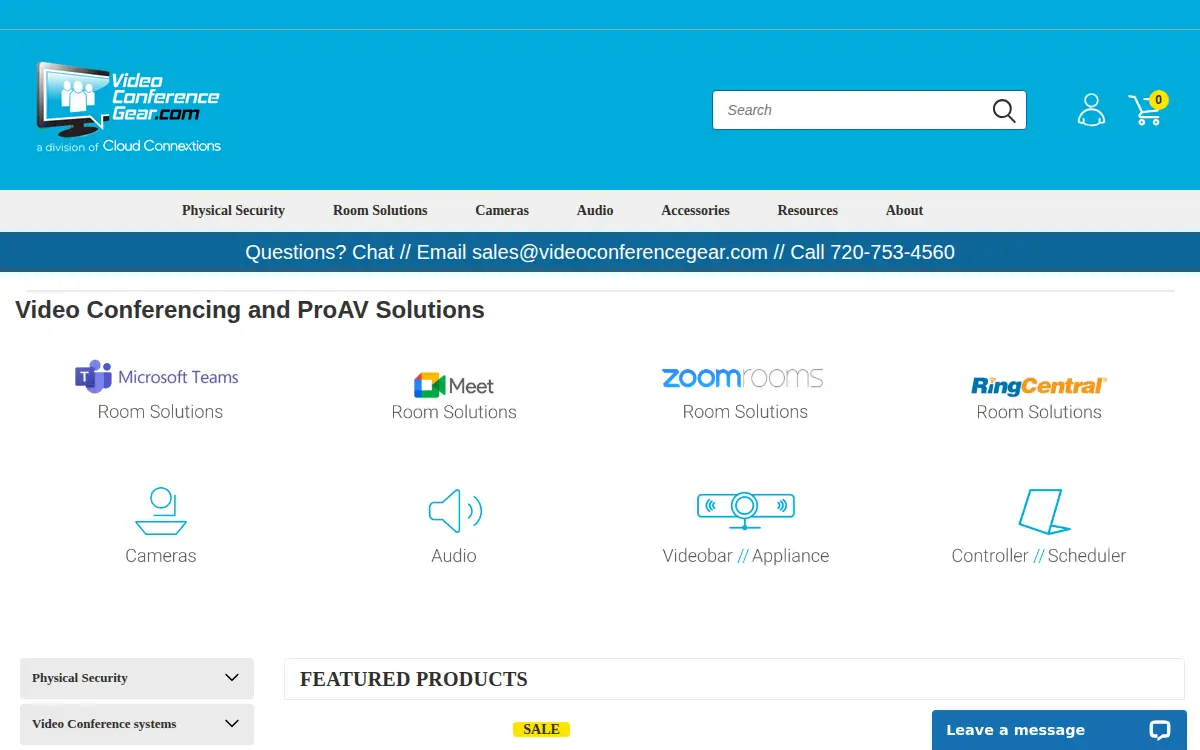
Task: Click the cart item count badge
Action: click(x=1158, y=100)
